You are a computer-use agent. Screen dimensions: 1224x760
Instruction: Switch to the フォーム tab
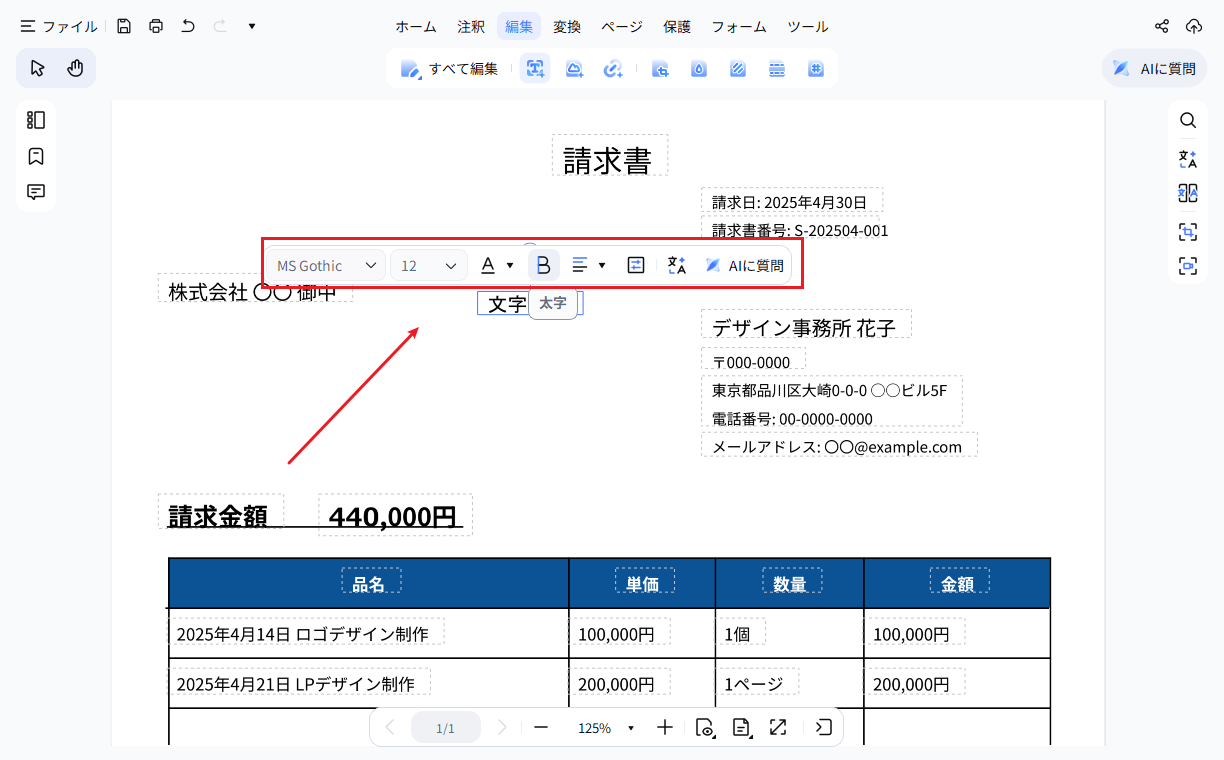pos(739,27)
